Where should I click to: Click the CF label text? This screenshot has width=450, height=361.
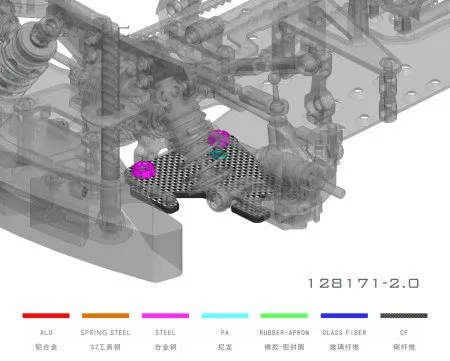click(404, 333)
